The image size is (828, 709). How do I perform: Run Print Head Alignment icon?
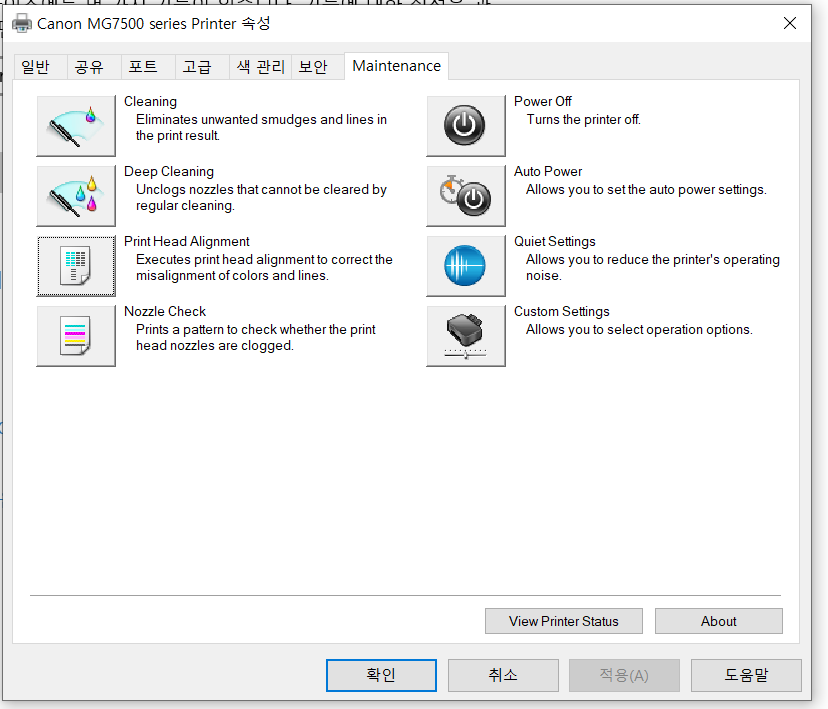[76, 266]
